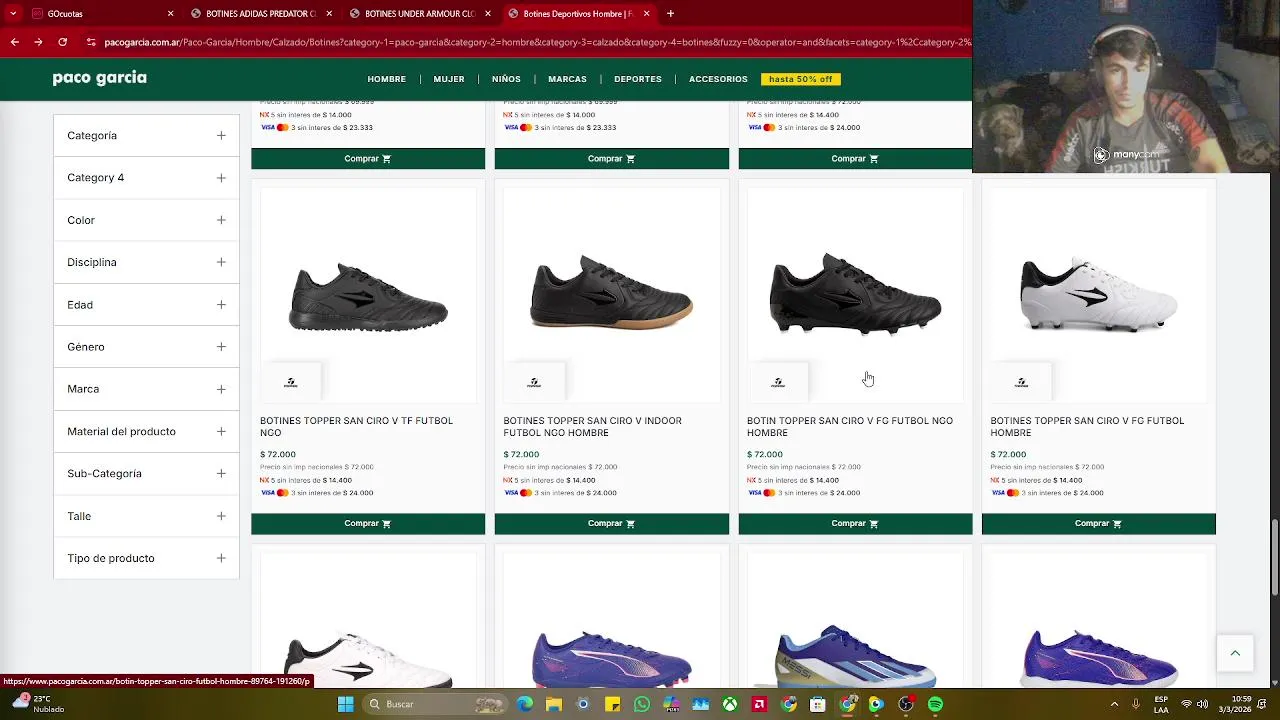Screen dimensions: 1280x720
Task: Click the black San Ciro V TF shoe image
Action: (368, 297)
